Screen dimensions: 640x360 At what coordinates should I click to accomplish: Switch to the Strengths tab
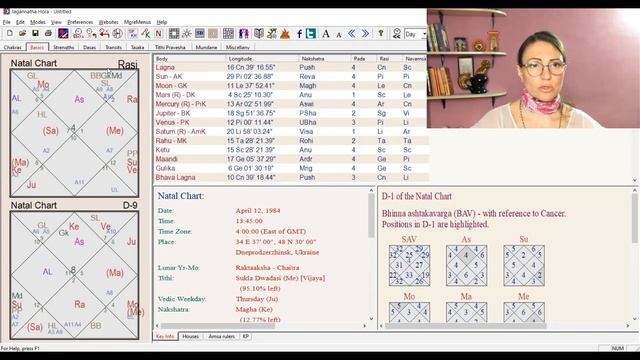[64, 47]
